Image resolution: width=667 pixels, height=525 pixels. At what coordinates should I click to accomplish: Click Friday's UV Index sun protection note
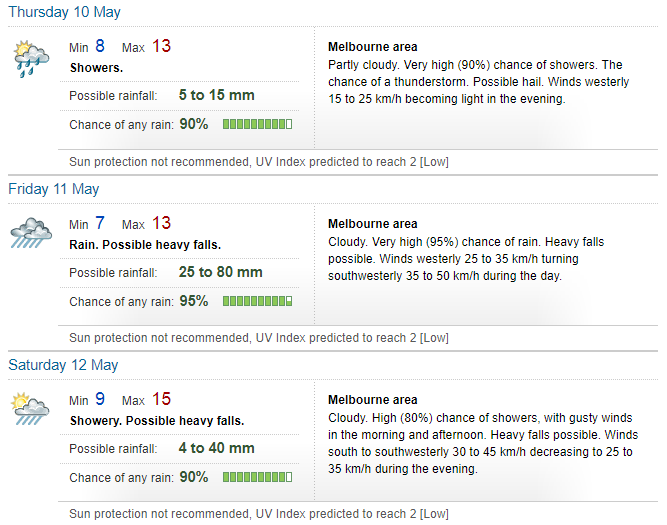(x=259, y=338)
